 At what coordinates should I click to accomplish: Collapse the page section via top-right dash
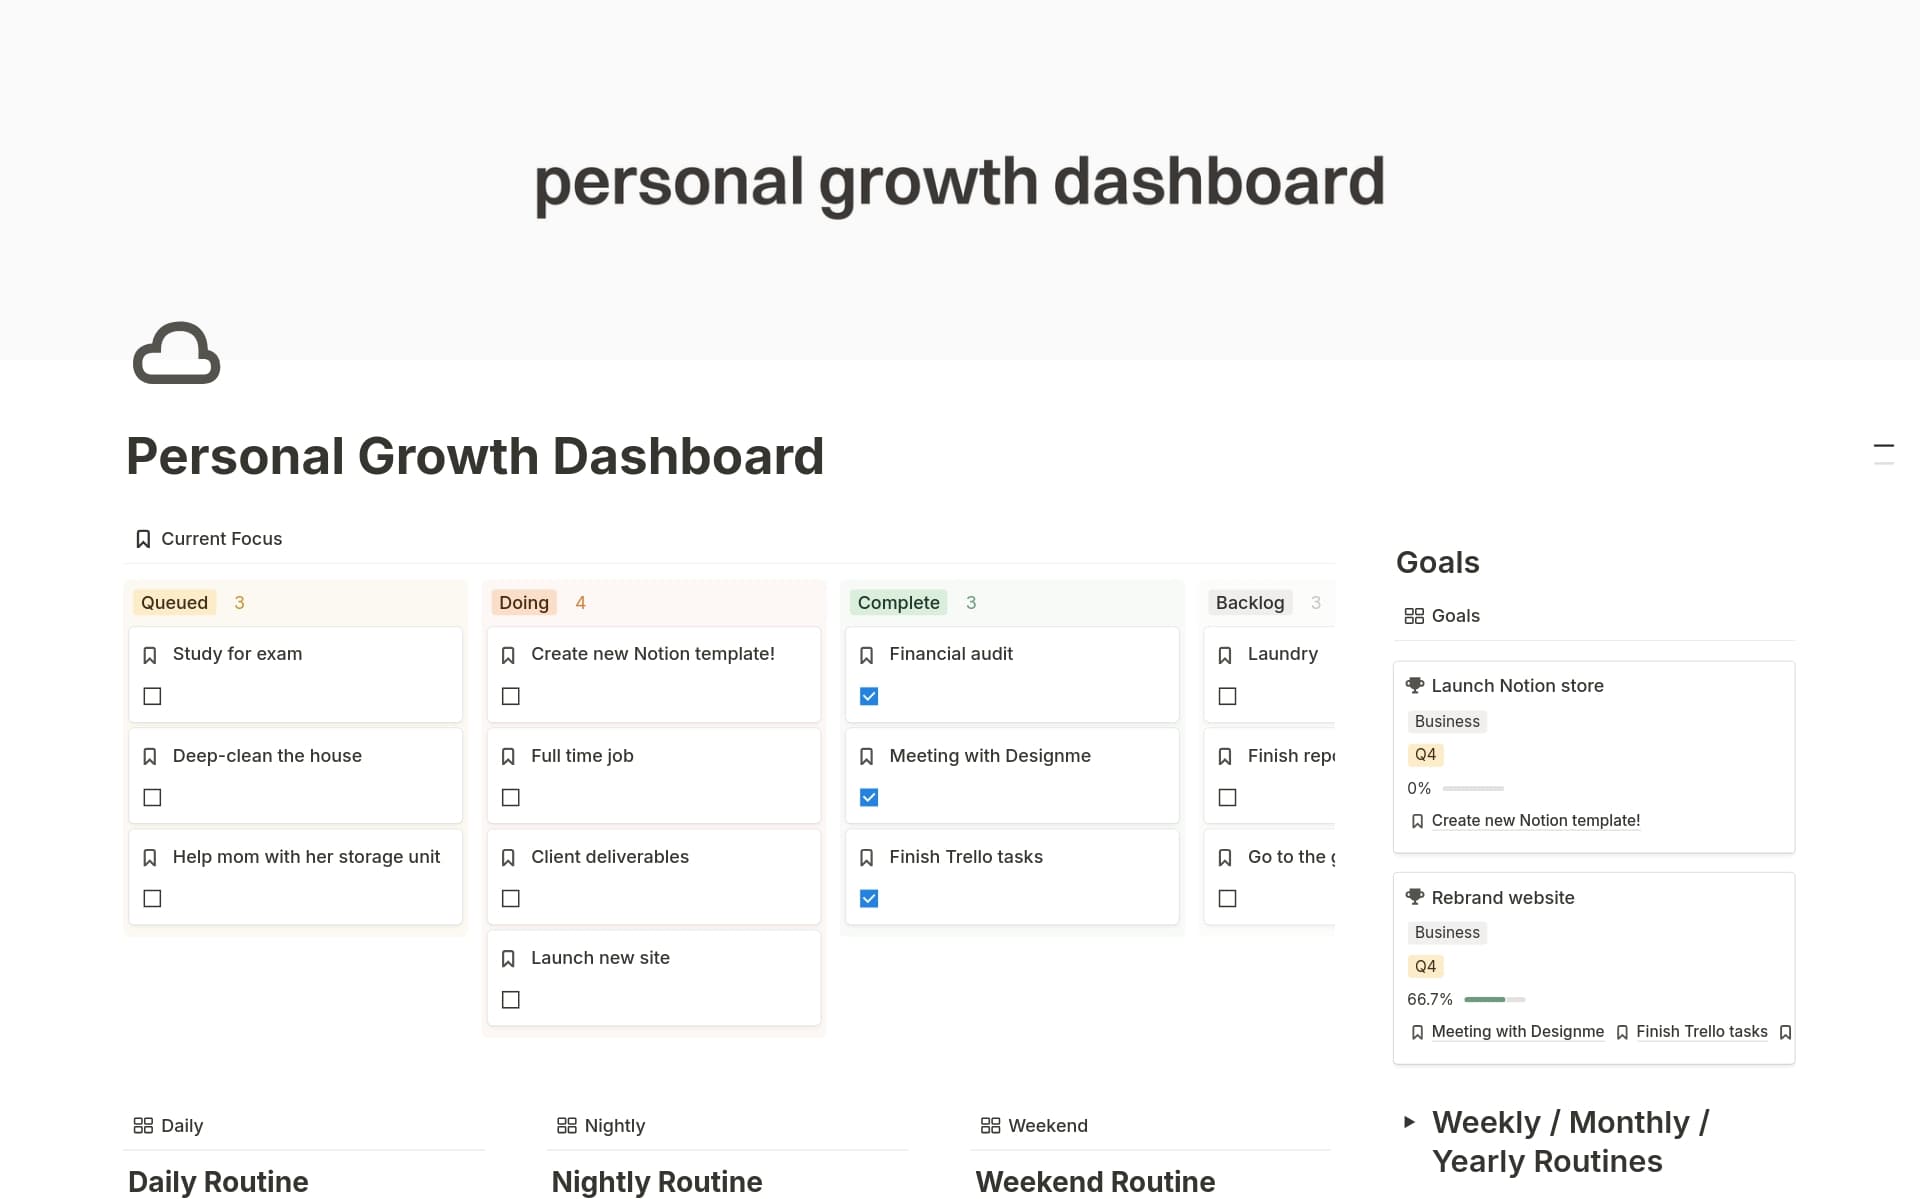click(1885, 448)
